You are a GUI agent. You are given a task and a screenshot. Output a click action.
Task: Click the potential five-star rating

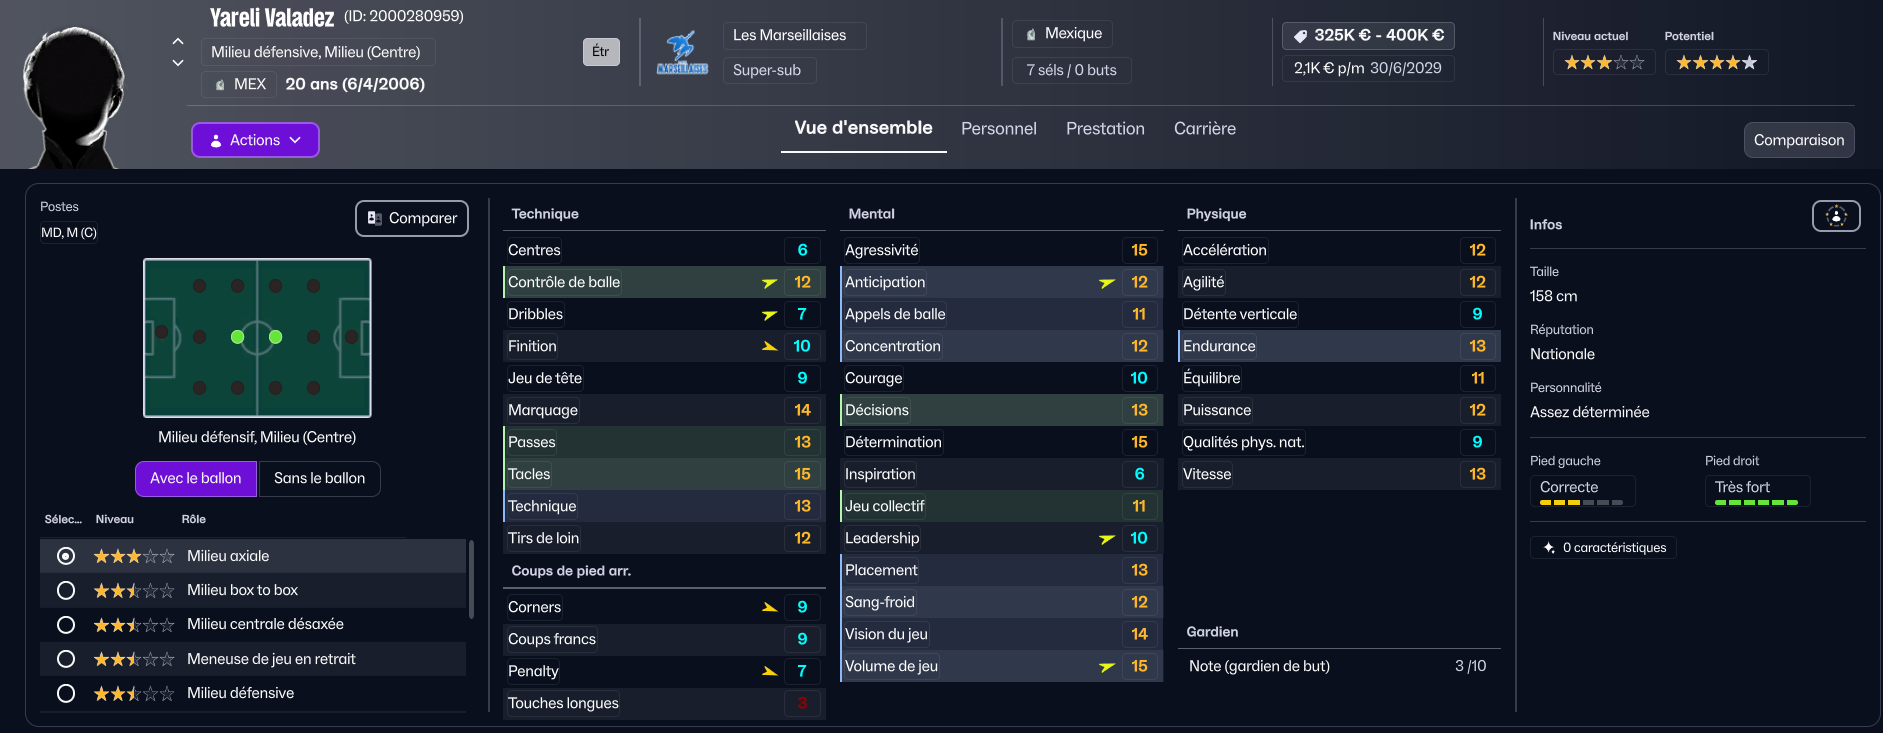(1716, 63)
